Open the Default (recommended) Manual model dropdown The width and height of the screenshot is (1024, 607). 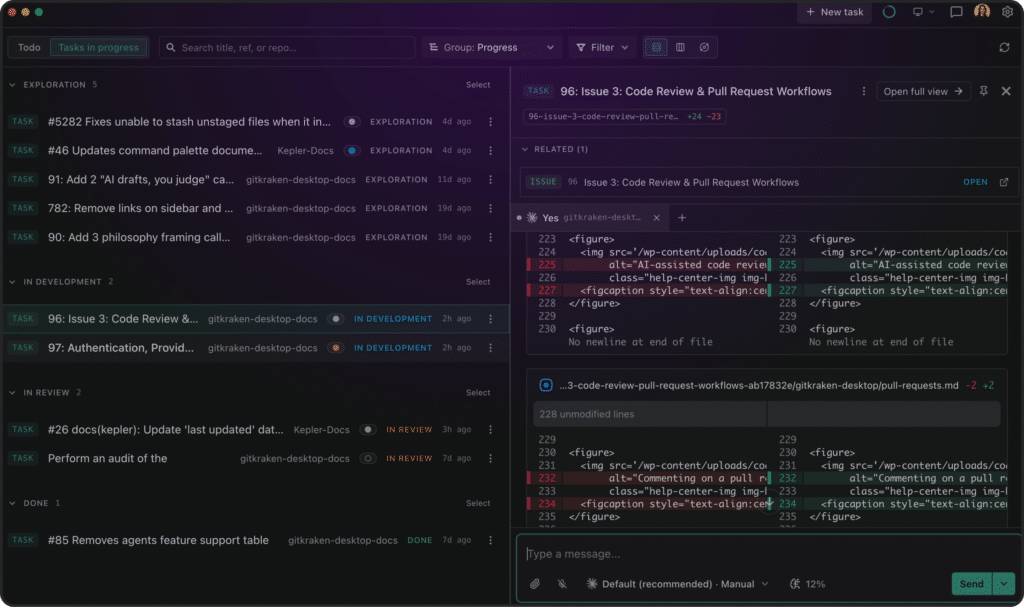[x=677, y=583]
